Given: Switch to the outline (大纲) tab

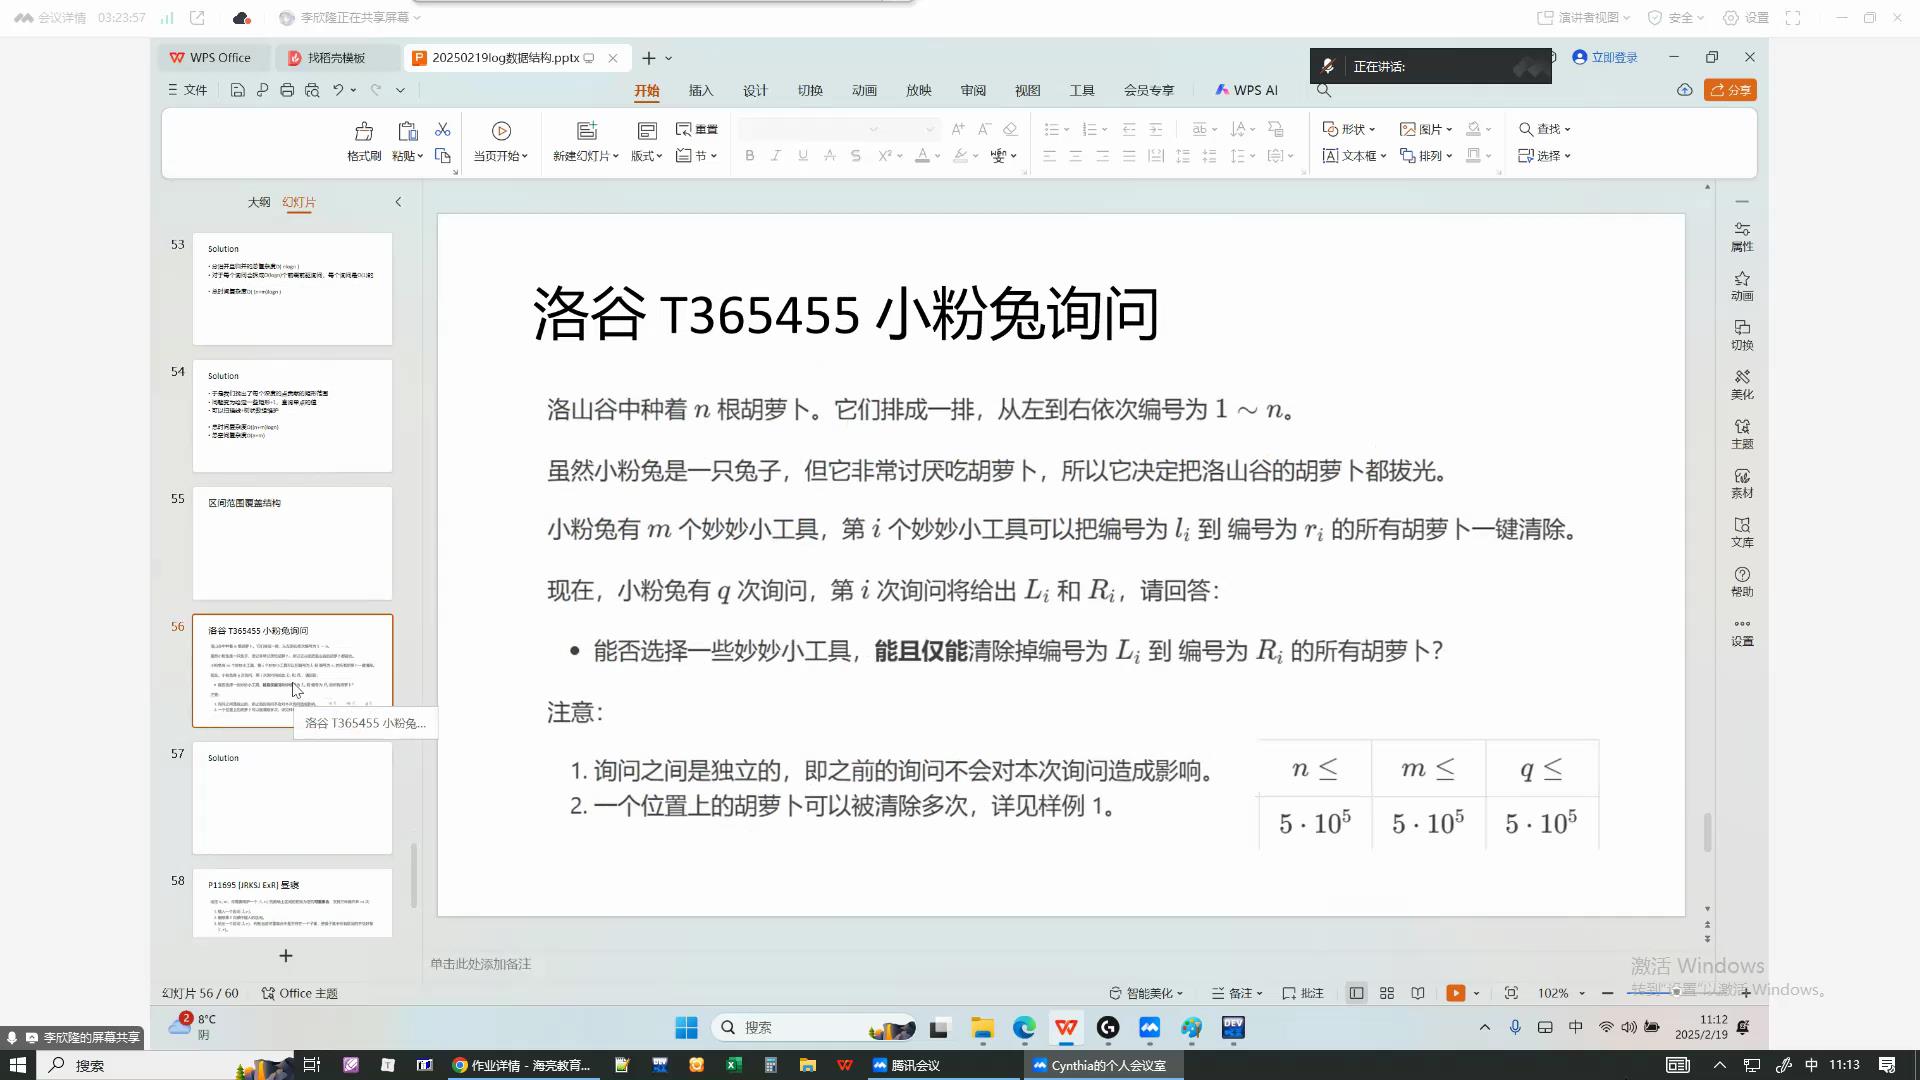Looking at the screenshot, I should 258,202.
